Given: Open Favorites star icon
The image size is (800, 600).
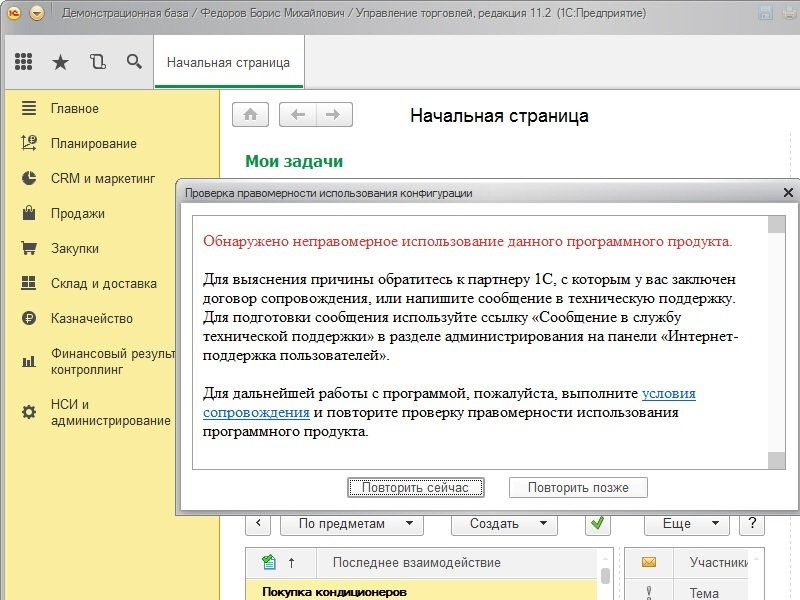Looking at the screenshot, I should click(x=60, y=62).
